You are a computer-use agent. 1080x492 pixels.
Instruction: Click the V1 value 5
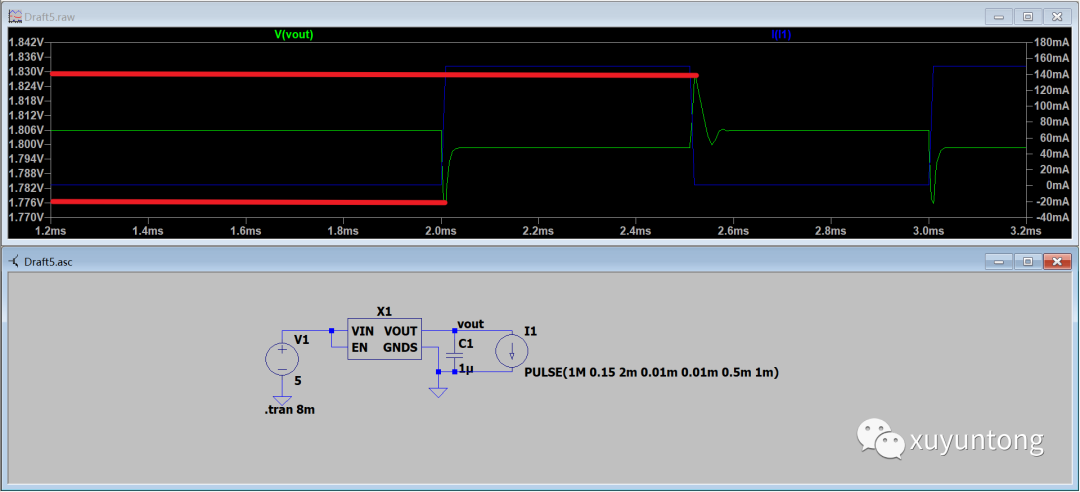click(x=298, y=380)
